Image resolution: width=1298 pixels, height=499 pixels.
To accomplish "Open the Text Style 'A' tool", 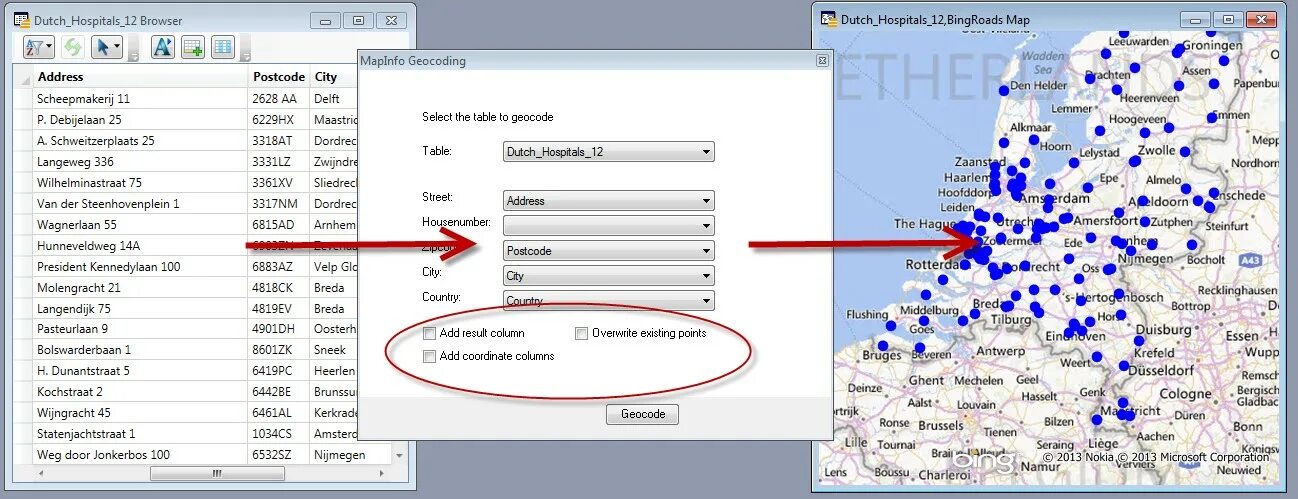I will (163, 47).
